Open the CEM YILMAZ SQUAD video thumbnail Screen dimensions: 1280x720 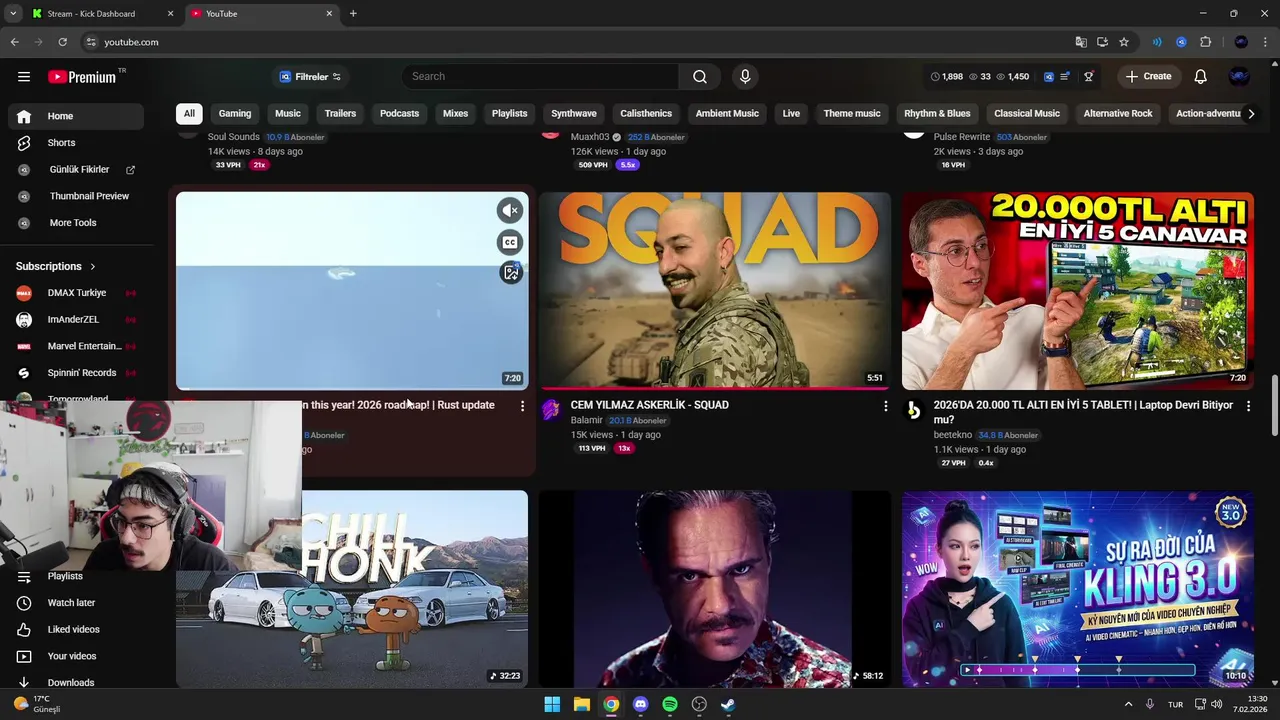tap(715, 290)
